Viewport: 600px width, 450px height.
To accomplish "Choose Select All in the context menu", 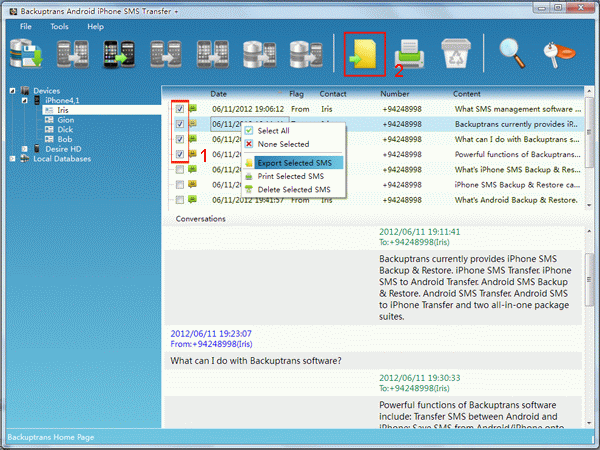I will point(294,131).
